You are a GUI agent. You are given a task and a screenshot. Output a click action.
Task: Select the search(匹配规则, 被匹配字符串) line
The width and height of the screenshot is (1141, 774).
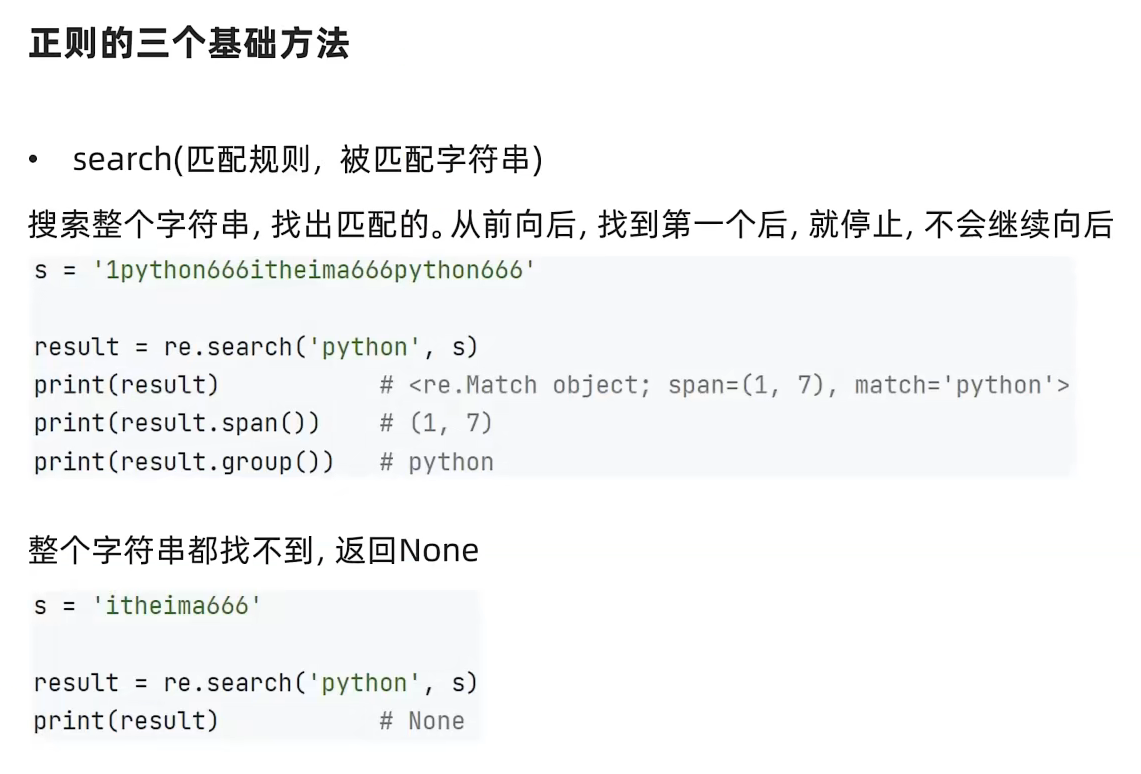click(307, 160)
